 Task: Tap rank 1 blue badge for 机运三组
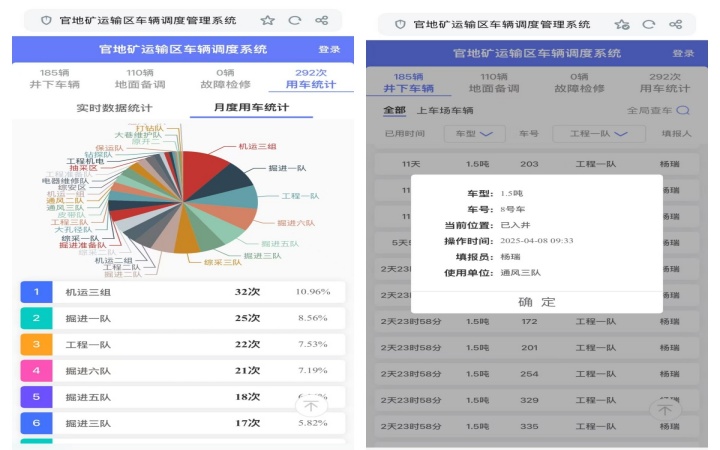pyautogui.click(x=35, y=292)
